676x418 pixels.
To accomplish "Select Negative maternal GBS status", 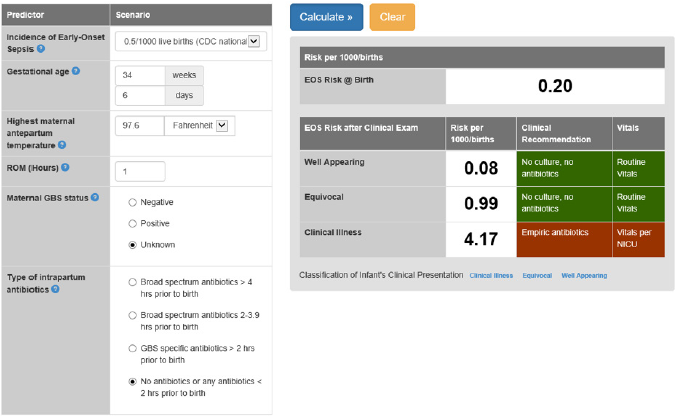I will (133, 201).
